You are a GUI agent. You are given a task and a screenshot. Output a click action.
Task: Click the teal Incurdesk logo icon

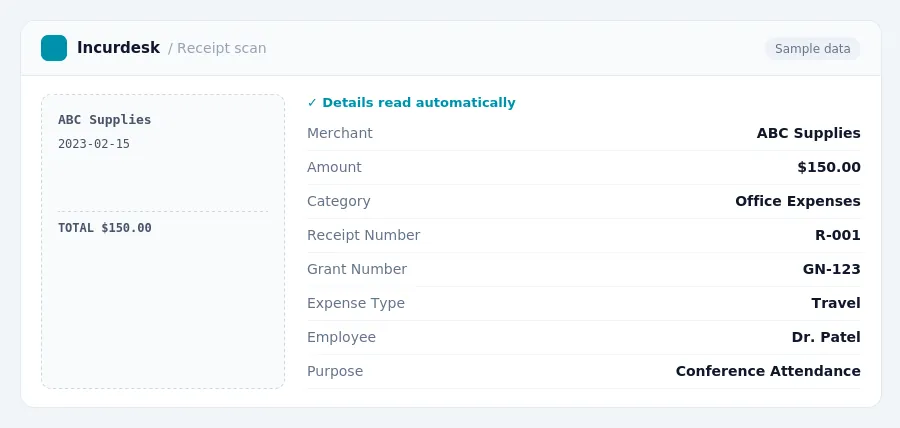pyautogui.click(x=54, y=48)
